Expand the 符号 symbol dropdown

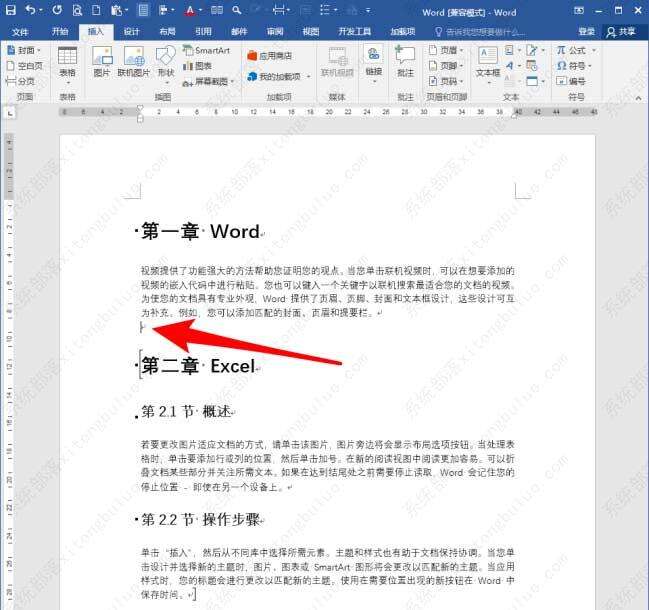tap(590, 66)
